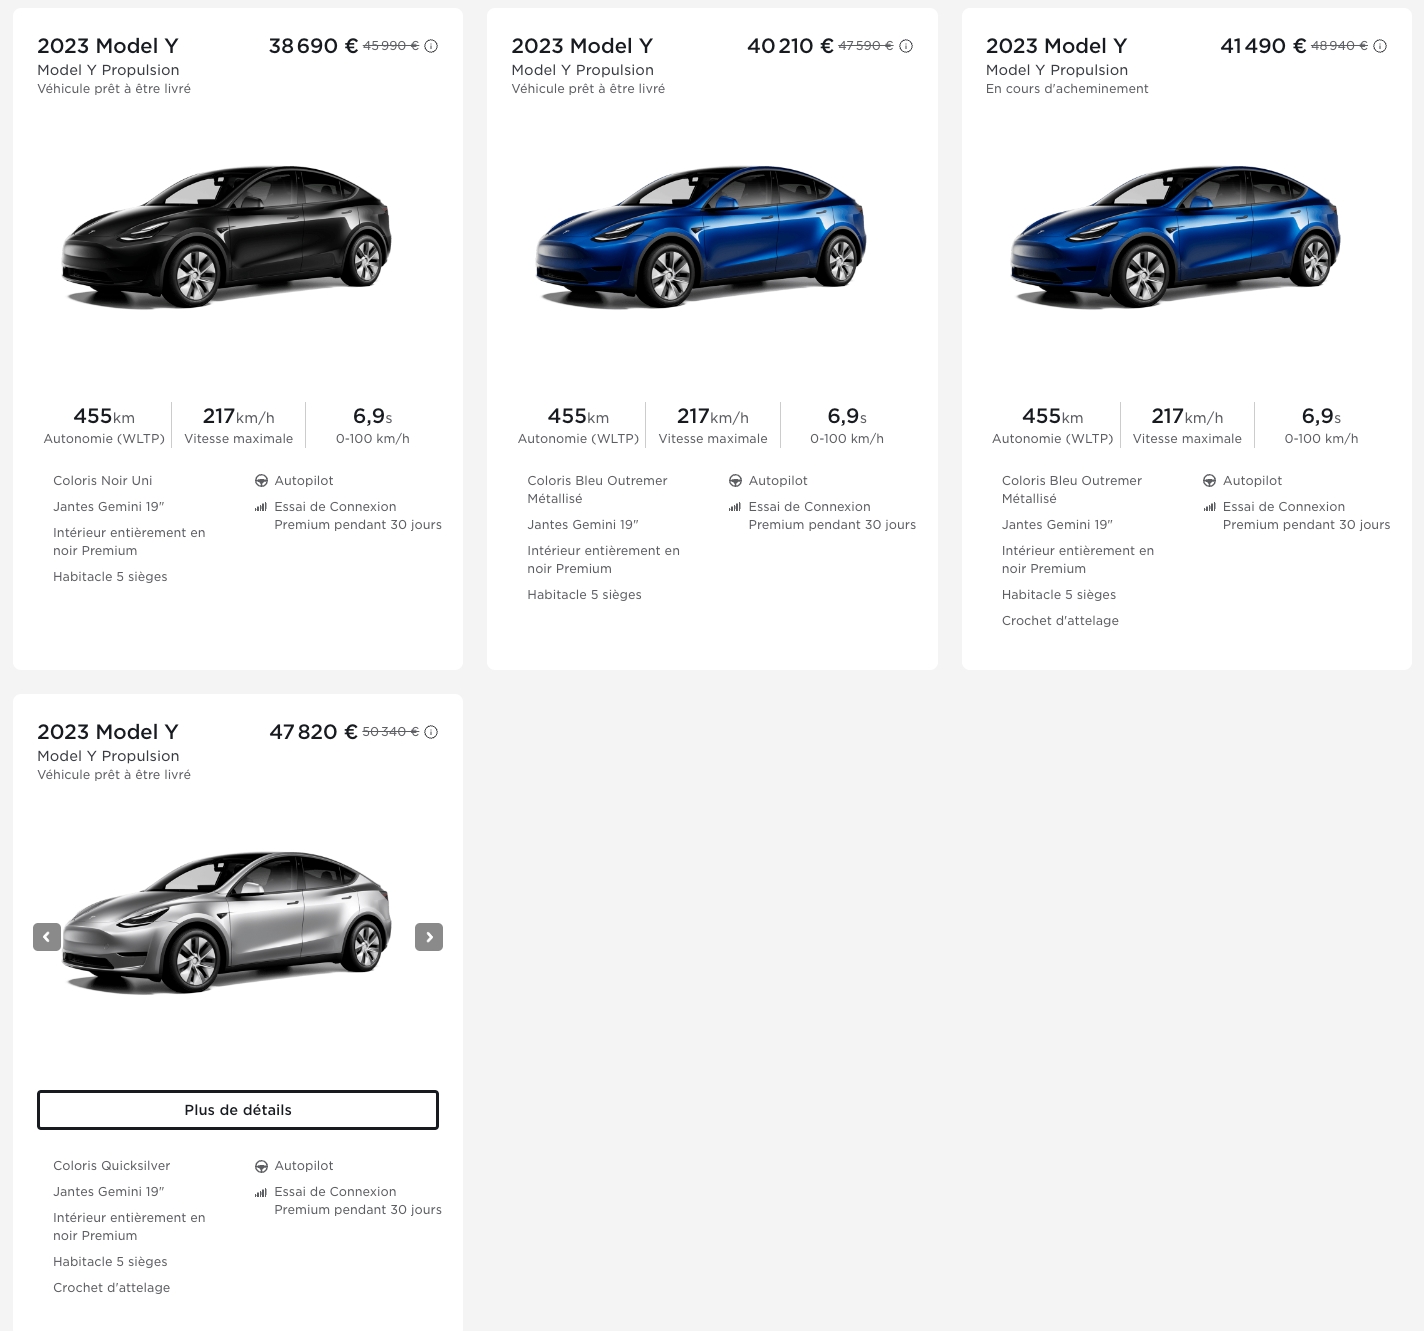Click connectivity signal icon on 40 210 € card
1424x1331 pixels.
pyautogui.click(x=735, y=507)
